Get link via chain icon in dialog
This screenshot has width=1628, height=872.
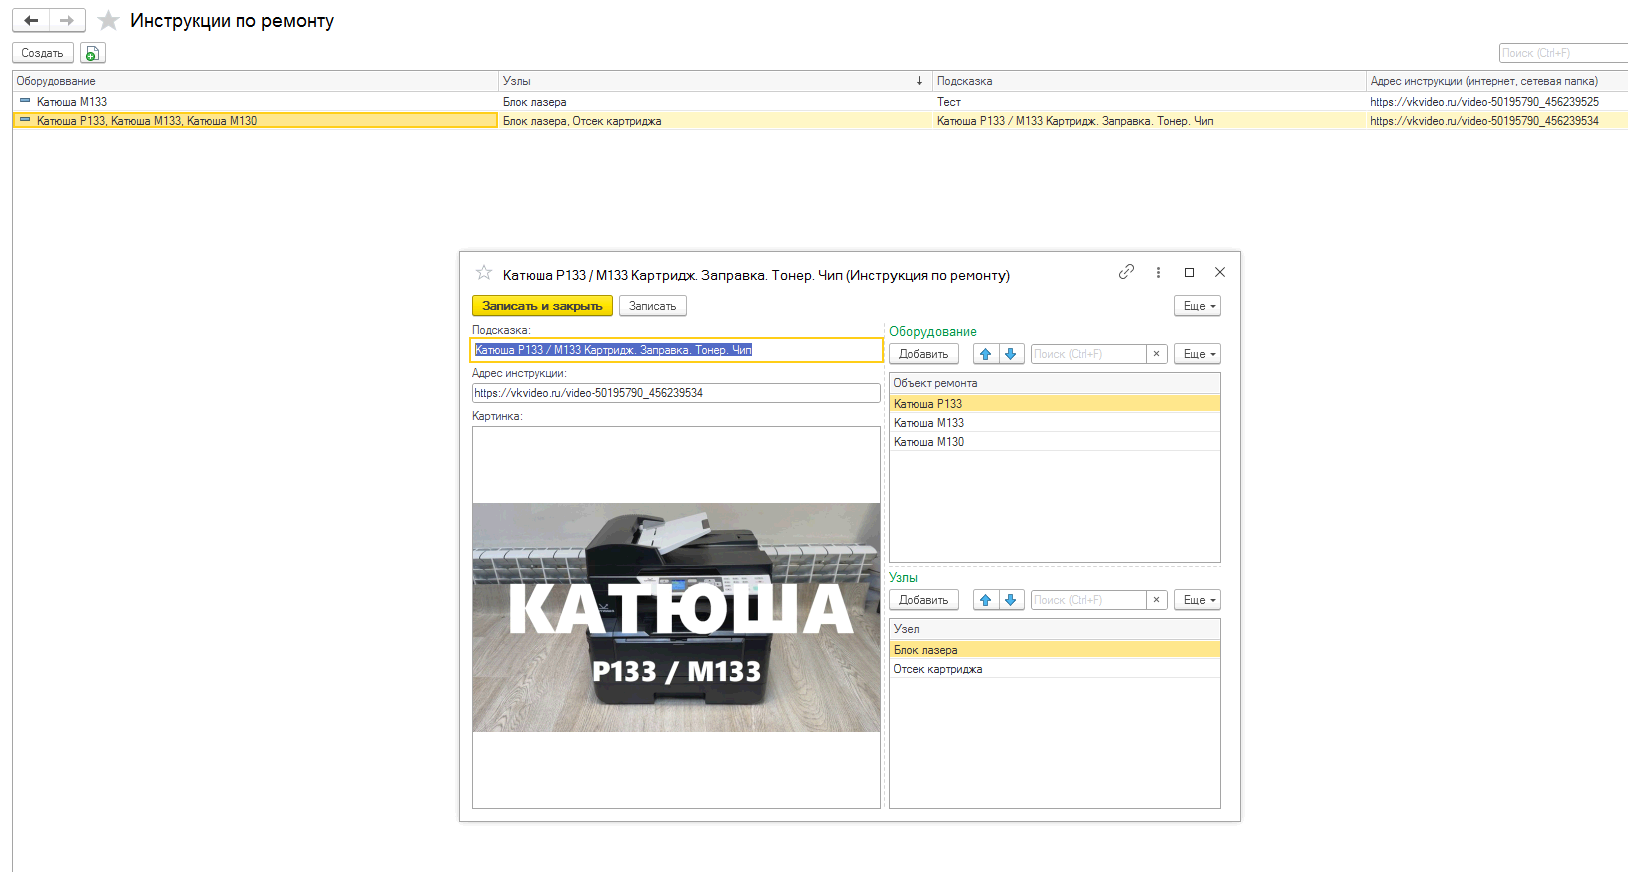tap(1126, 272)
